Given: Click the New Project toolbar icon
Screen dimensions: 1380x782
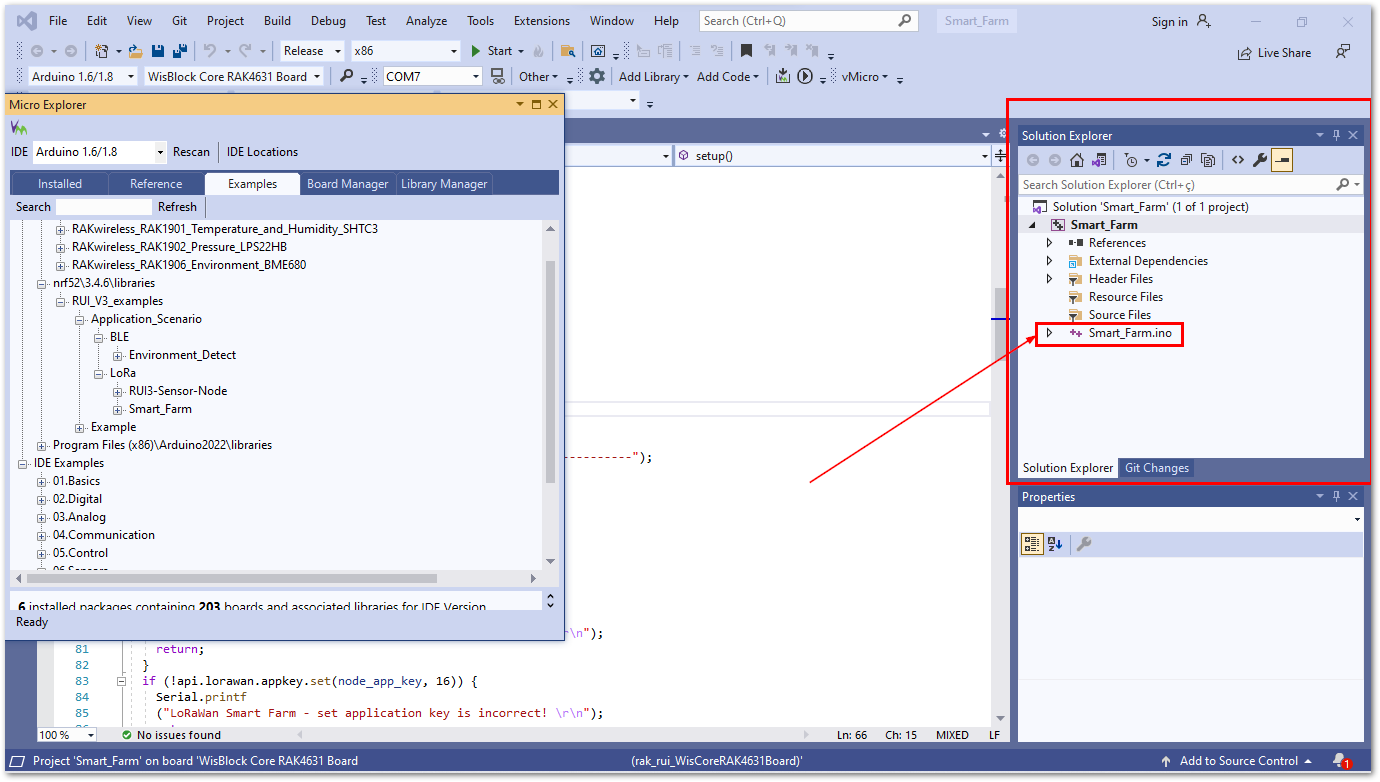Looking at the screenshot, I should pyautogui.click(x=101, y=51).
